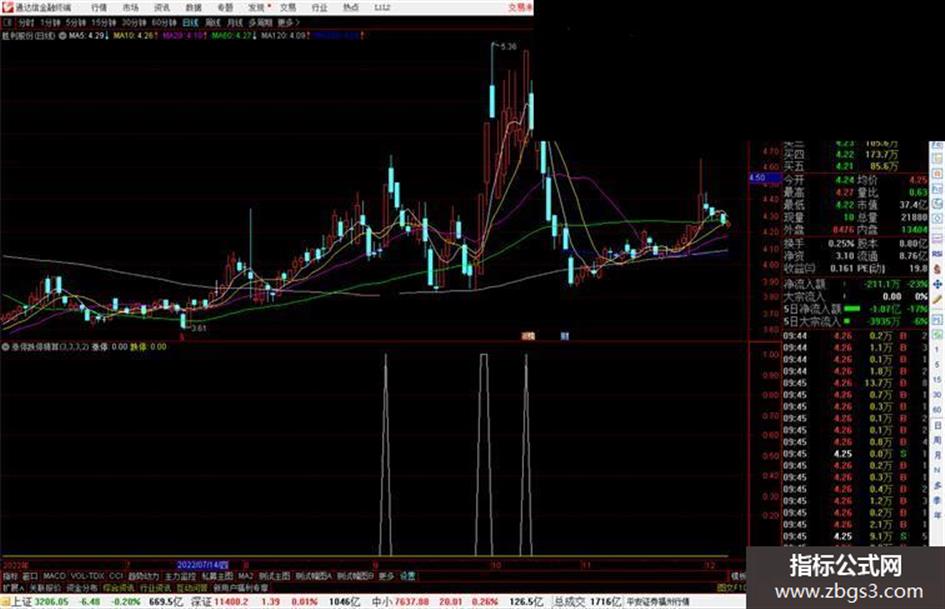This screenshot has width=945, height=609.
Task: Click the 5.36 high price label
Action: 509,46
